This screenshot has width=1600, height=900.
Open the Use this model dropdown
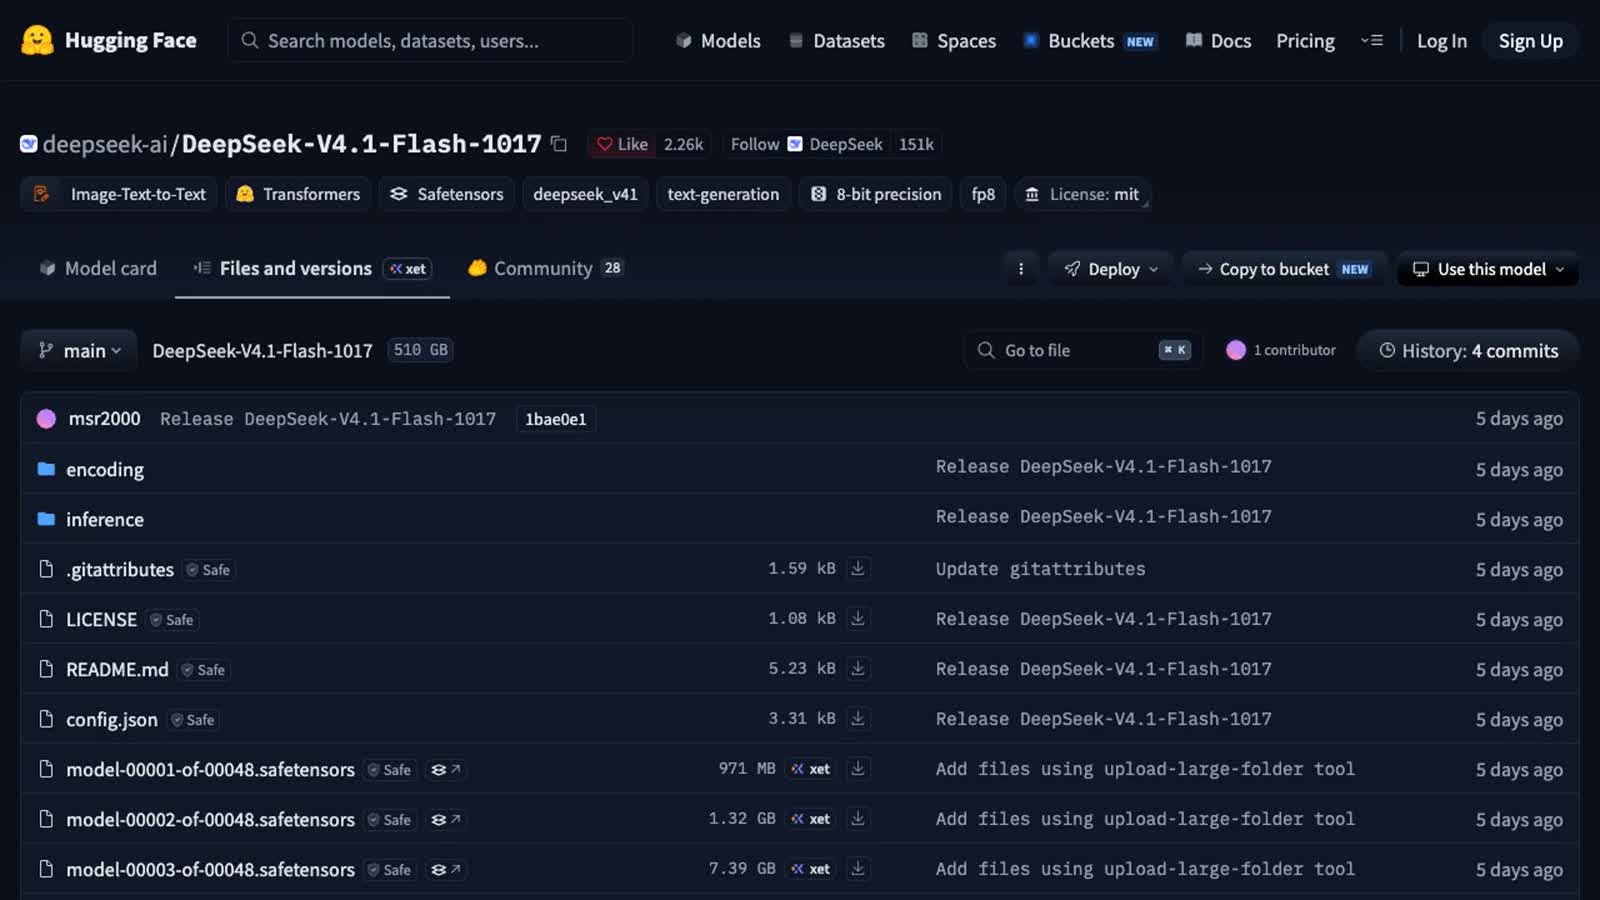(1488, 269)
